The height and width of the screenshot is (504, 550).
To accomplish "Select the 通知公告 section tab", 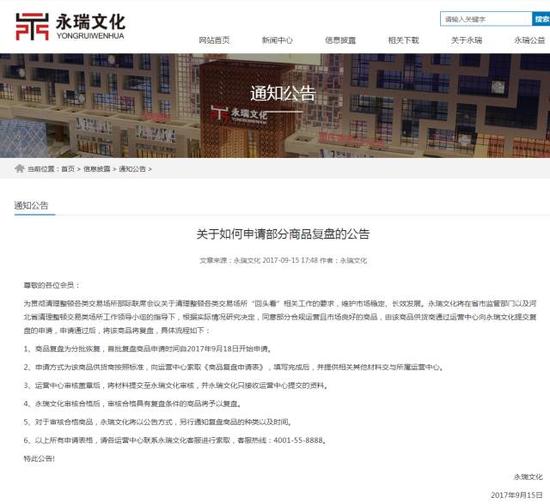I will click(x=31, y=206).
